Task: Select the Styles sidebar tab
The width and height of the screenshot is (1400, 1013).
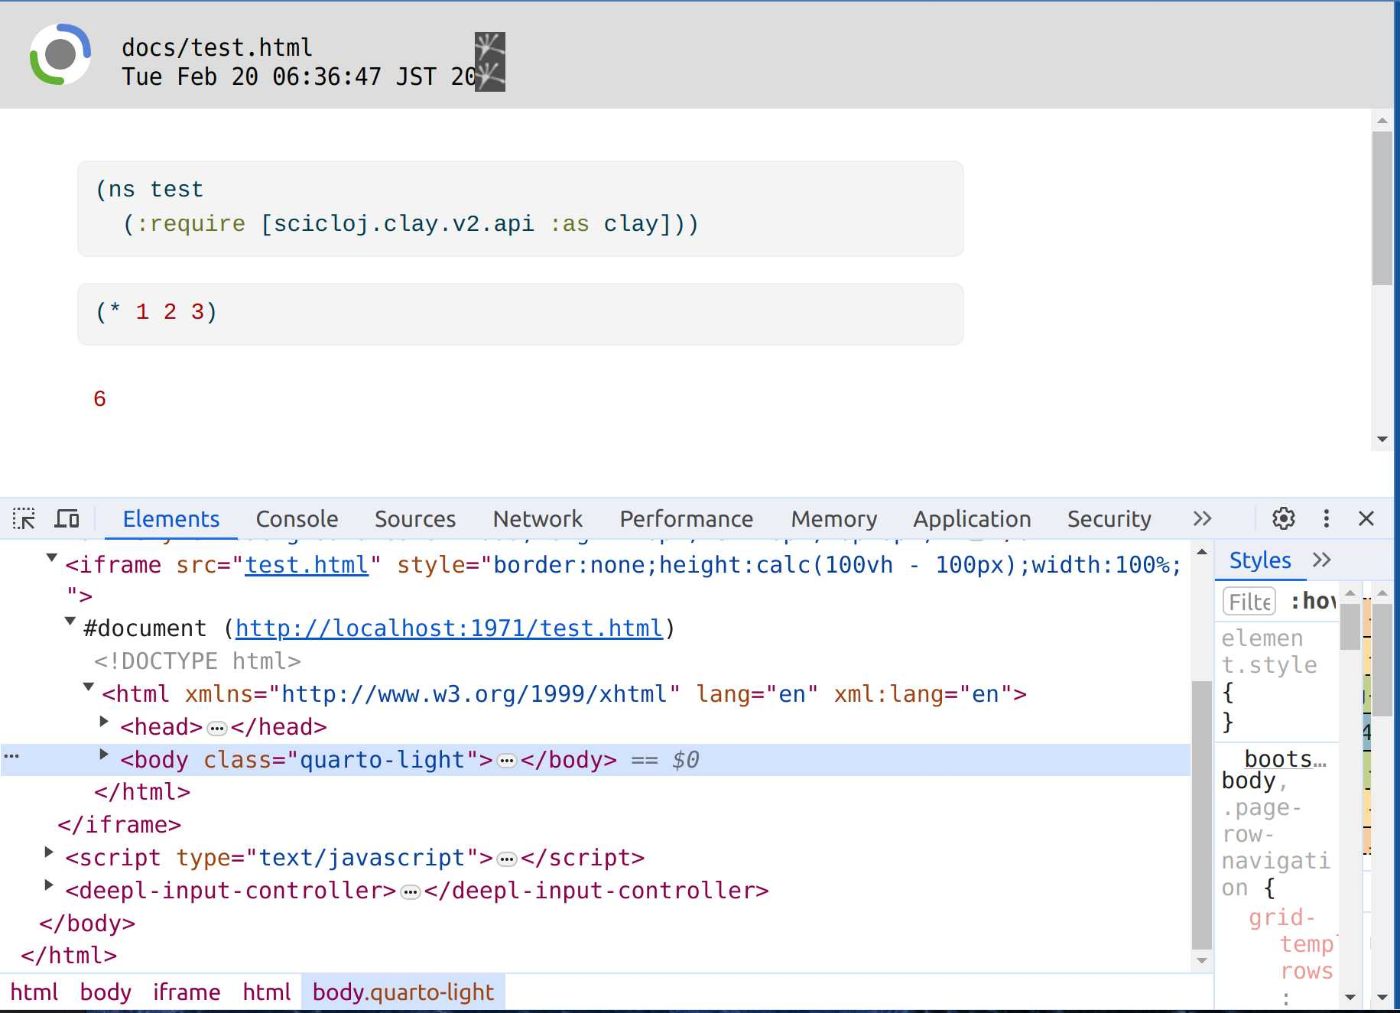Action: [1260, 560]
